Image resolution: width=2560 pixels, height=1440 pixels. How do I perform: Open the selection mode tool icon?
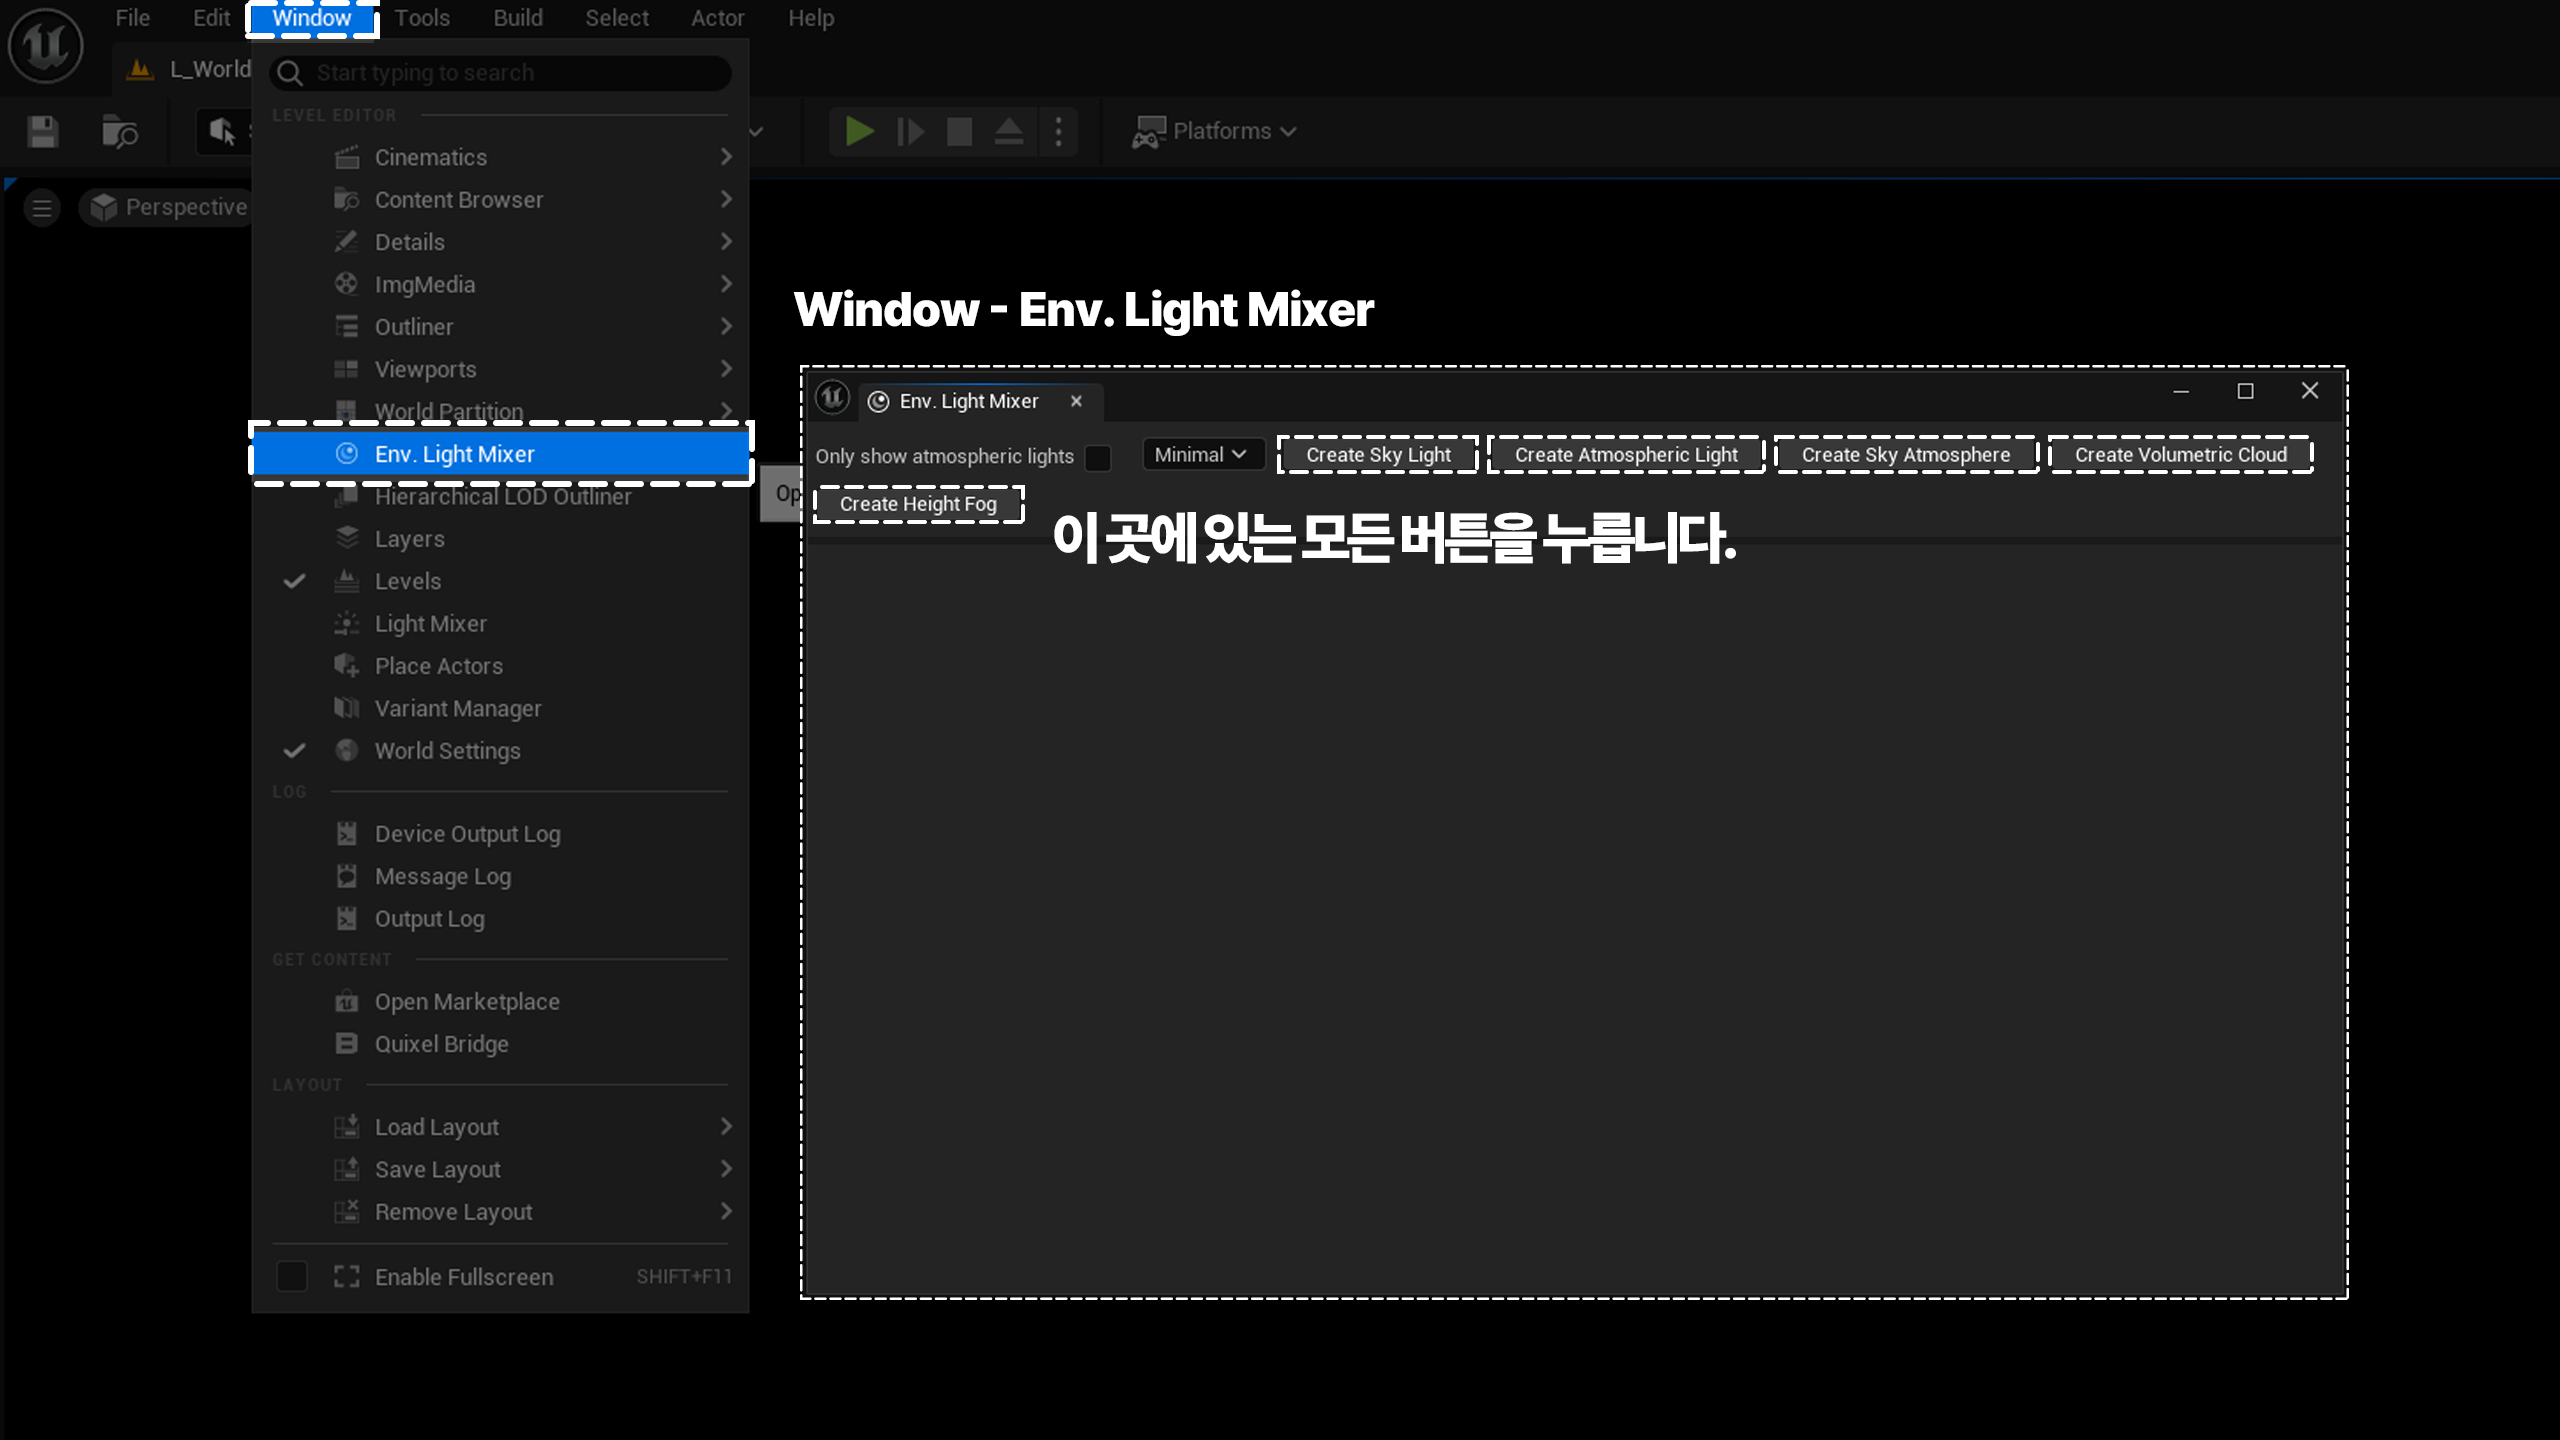tap(222, 131)
